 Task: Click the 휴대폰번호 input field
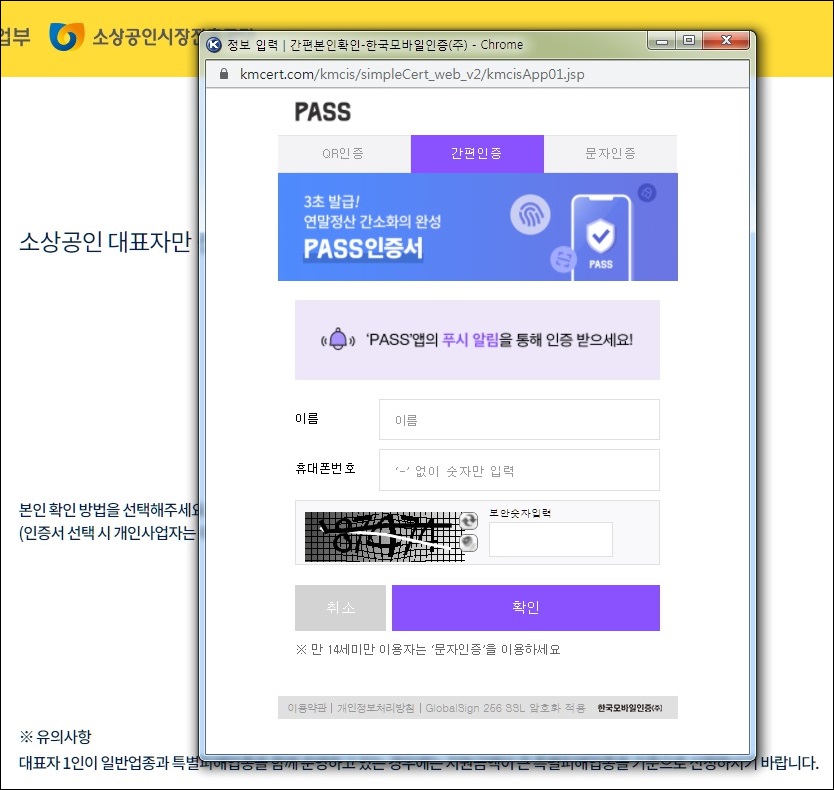pos(519,470)
